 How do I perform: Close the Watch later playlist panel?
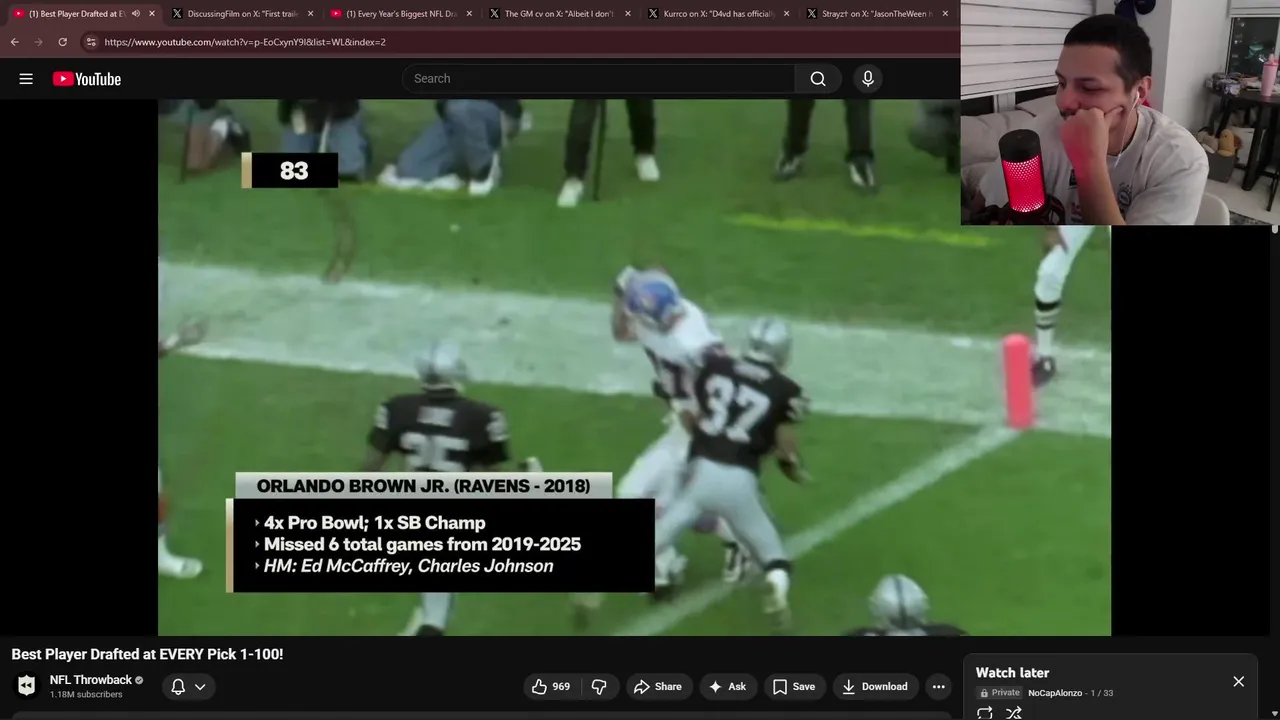1238,681
